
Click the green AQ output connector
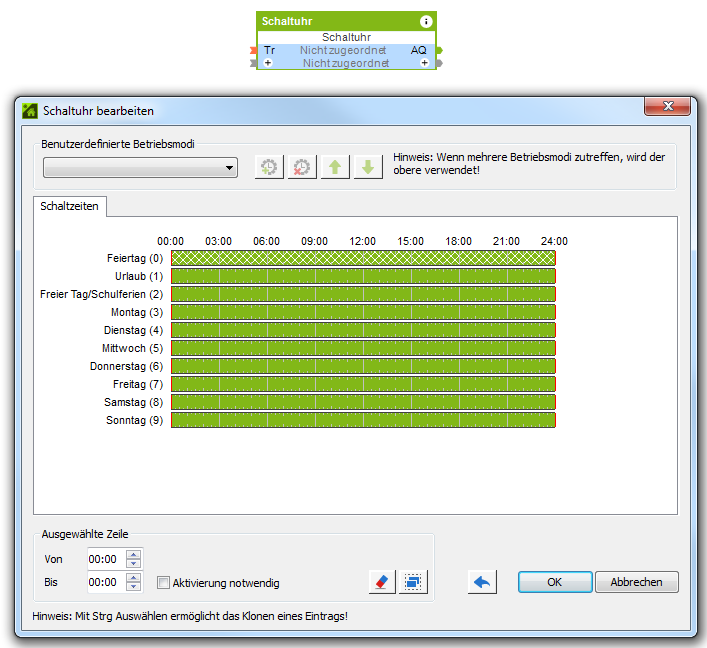tap(440, 50)
